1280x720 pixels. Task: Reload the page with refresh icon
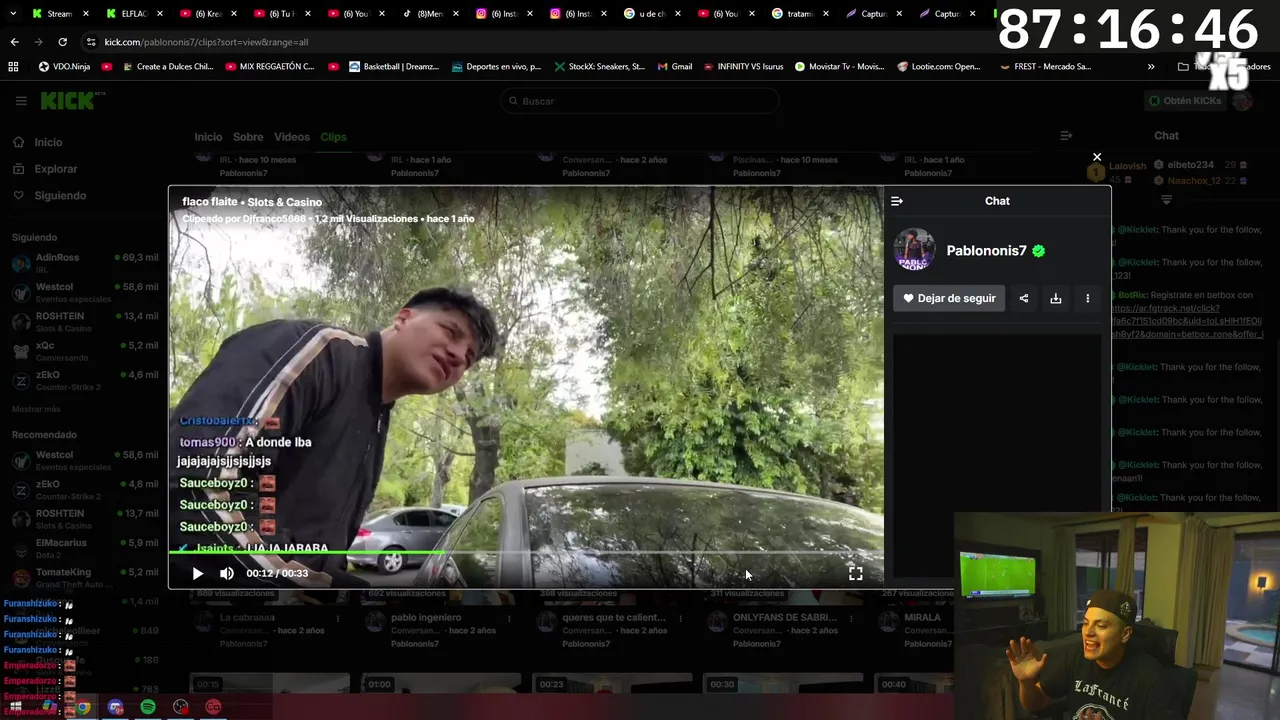pyautogui.click(x=62, y=42)
